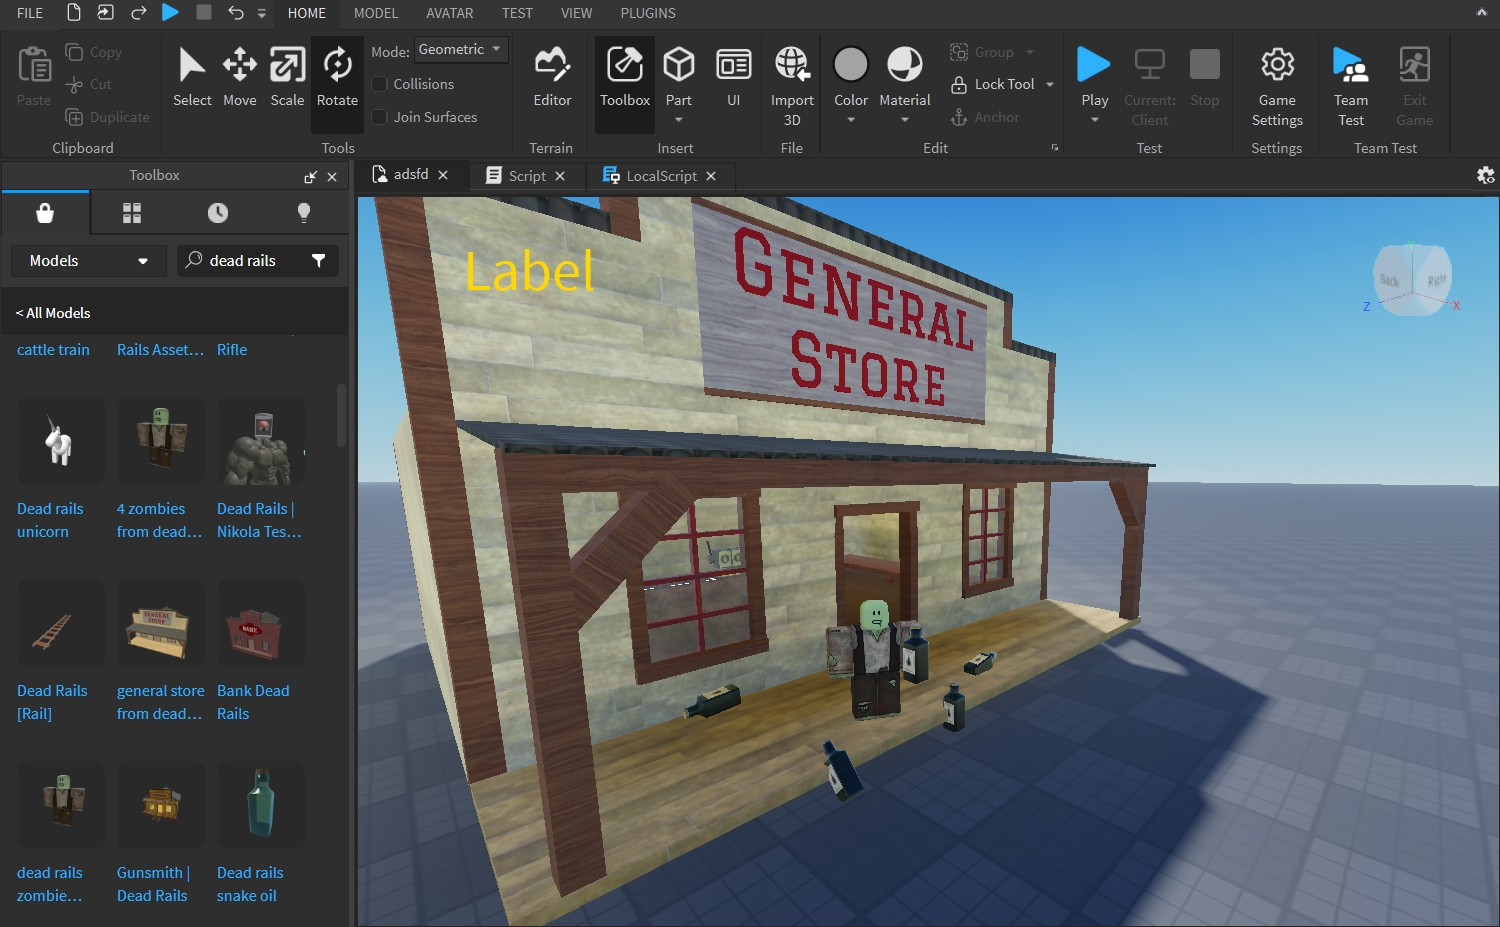Collapse the ribbon with the chevron

[x=1482, y=12]
